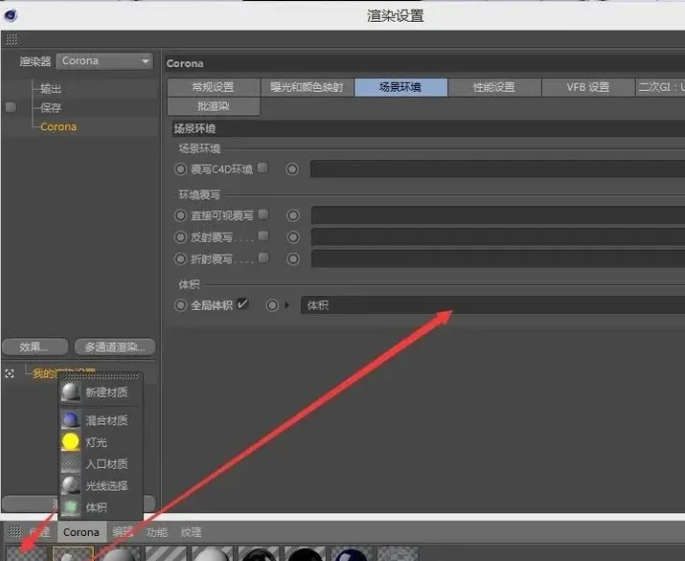The width and height of the screenshot is (685, 561).
Task: Uncheck the 全局体积 checkbox
Action: coord(243,304)
